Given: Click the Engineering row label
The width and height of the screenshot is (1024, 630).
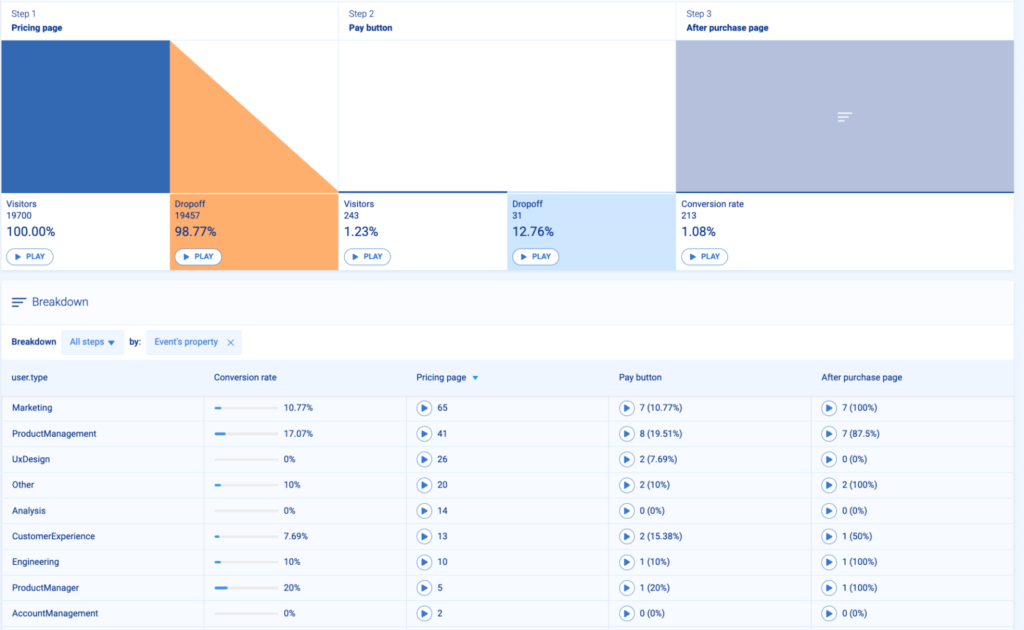Looking at the screenshot, I should pyautogui.click(x=35, y=562).
